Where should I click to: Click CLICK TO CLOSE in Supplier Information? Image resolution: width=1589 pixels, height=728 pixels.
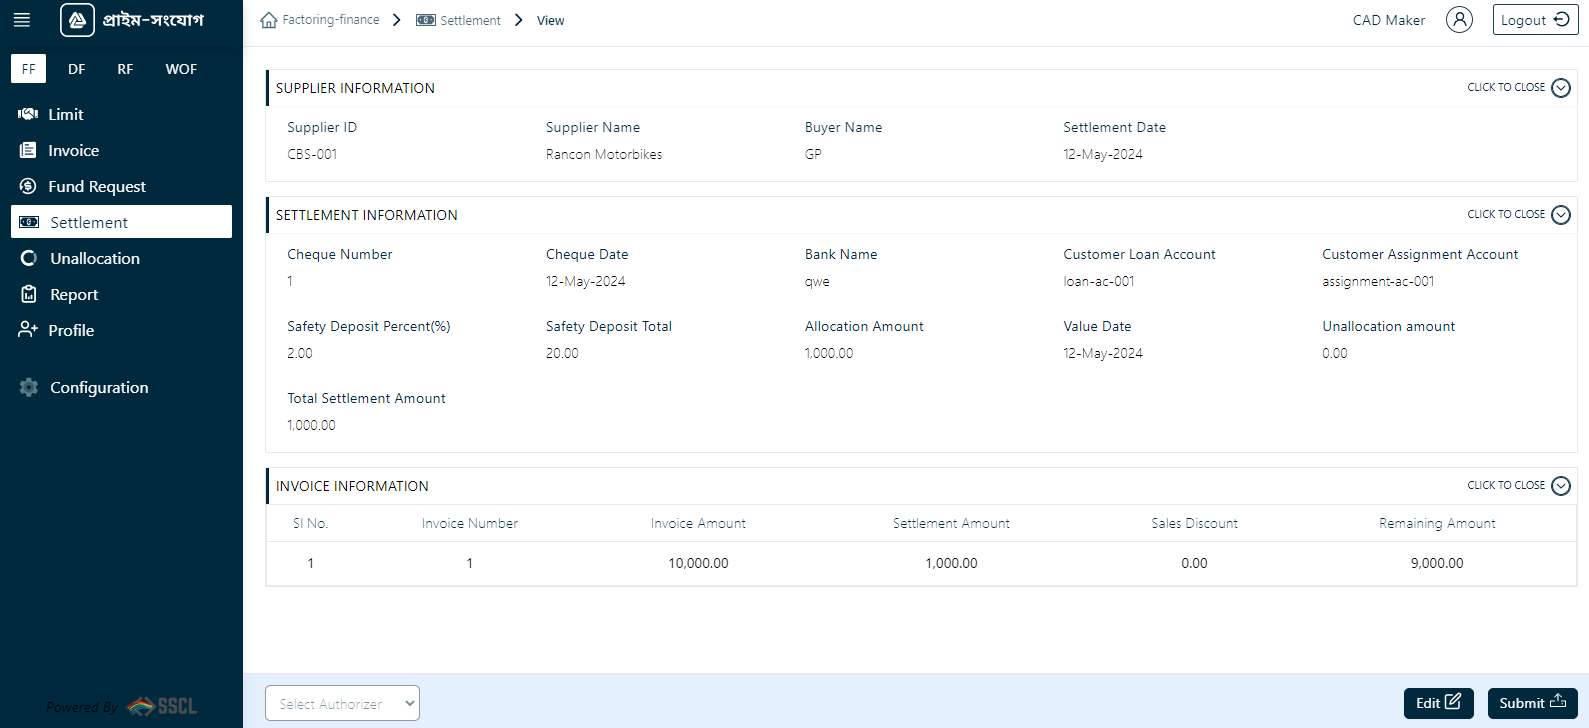(x=1506, y=88)
